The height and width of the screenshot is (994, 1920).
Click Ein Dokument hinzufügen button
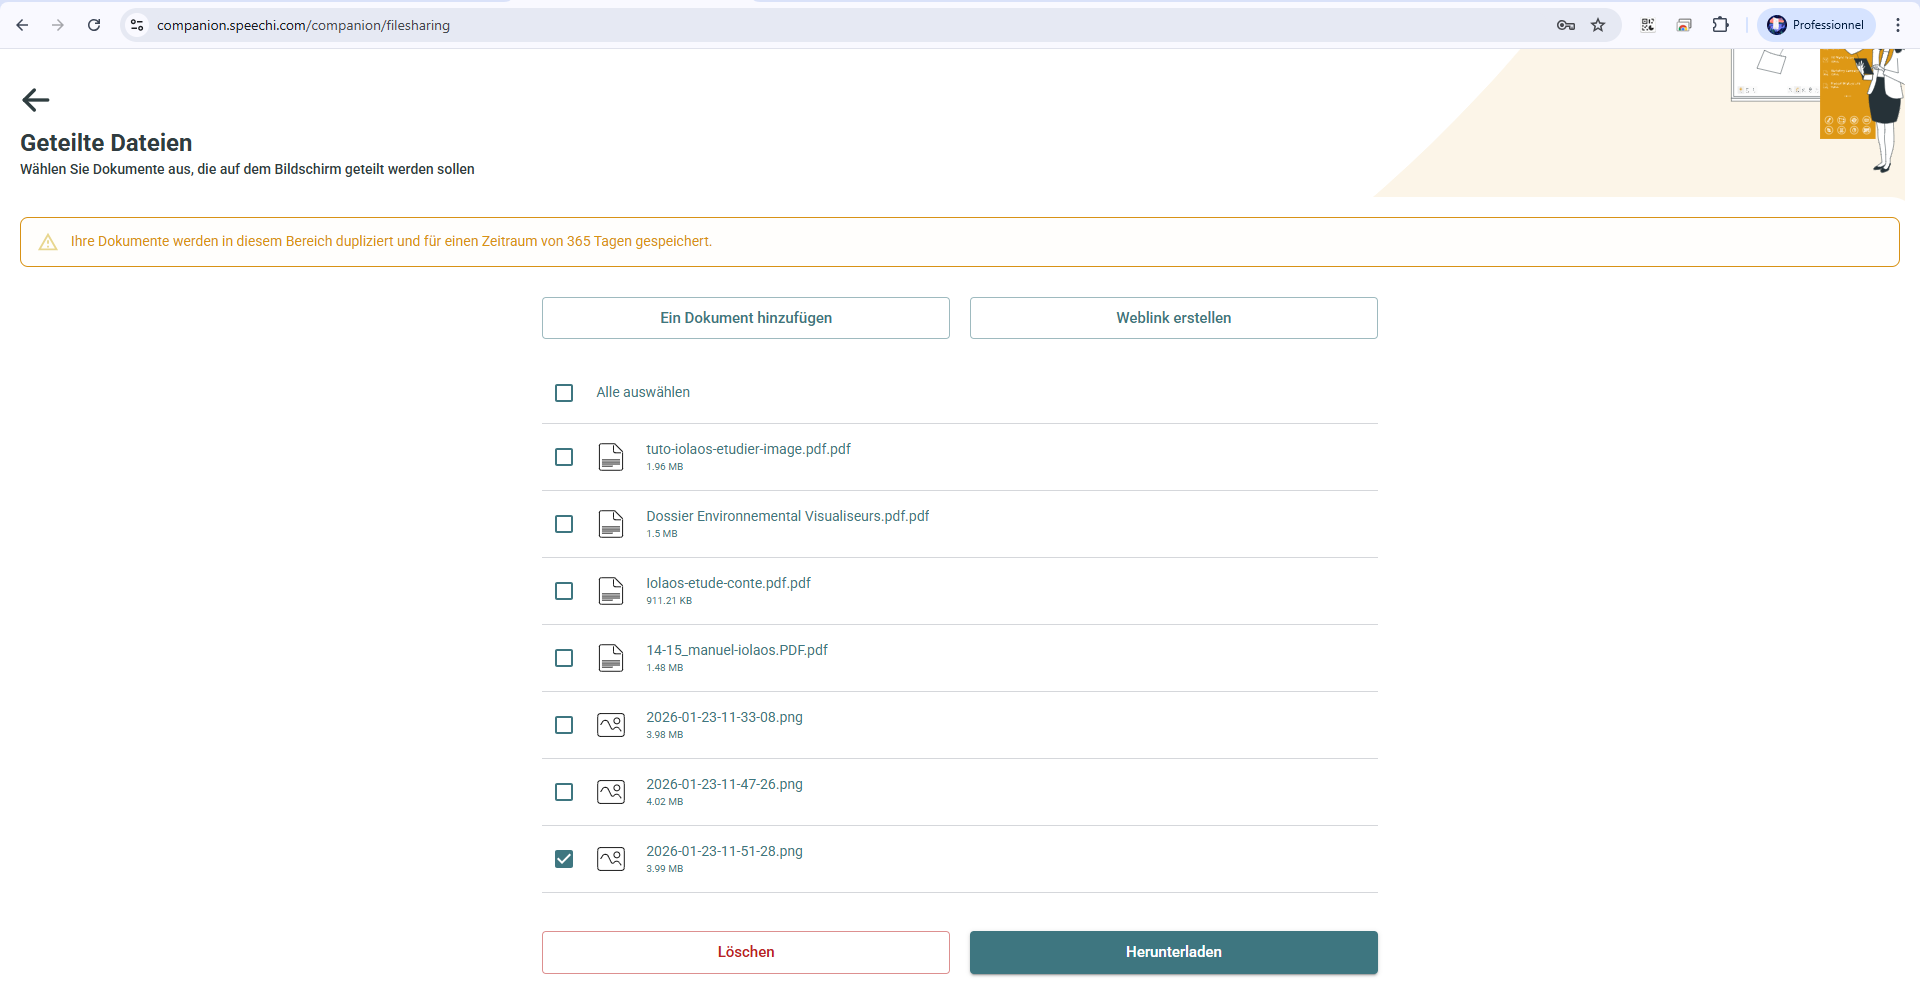(745, 318)
